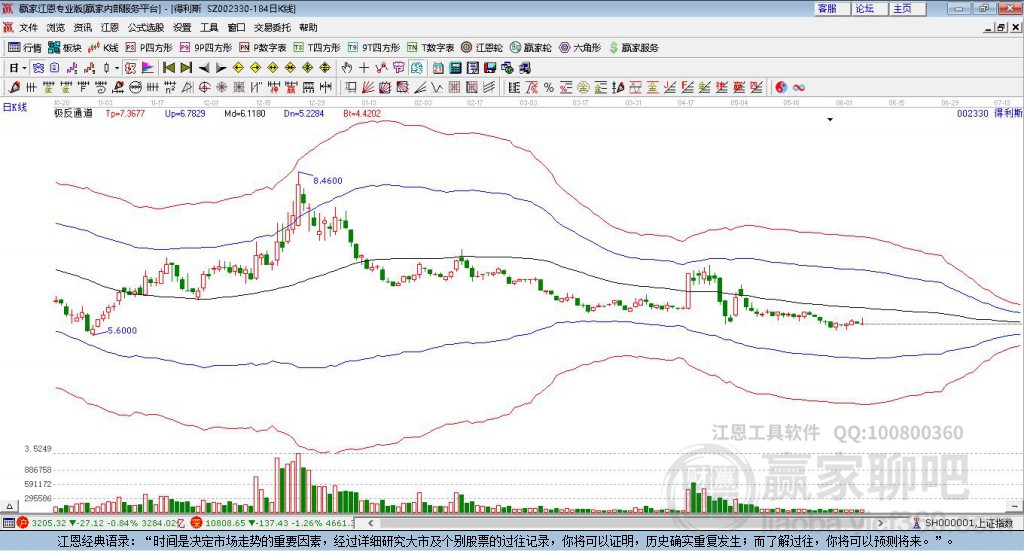Select the Gann angle protractor tool
Image resolution: width=1024 pixels, height=551 pixels.
coord(187,87)
